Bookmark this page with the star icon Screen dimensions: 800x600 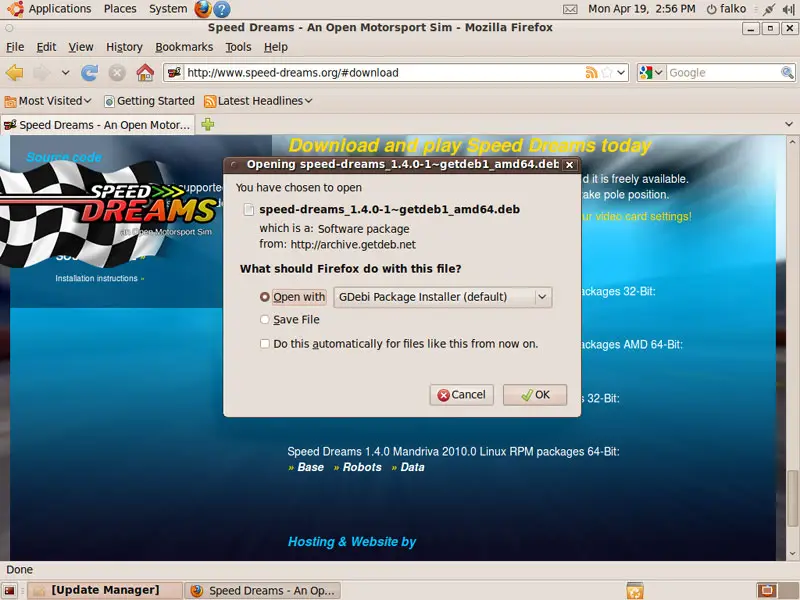click(607, 72)
